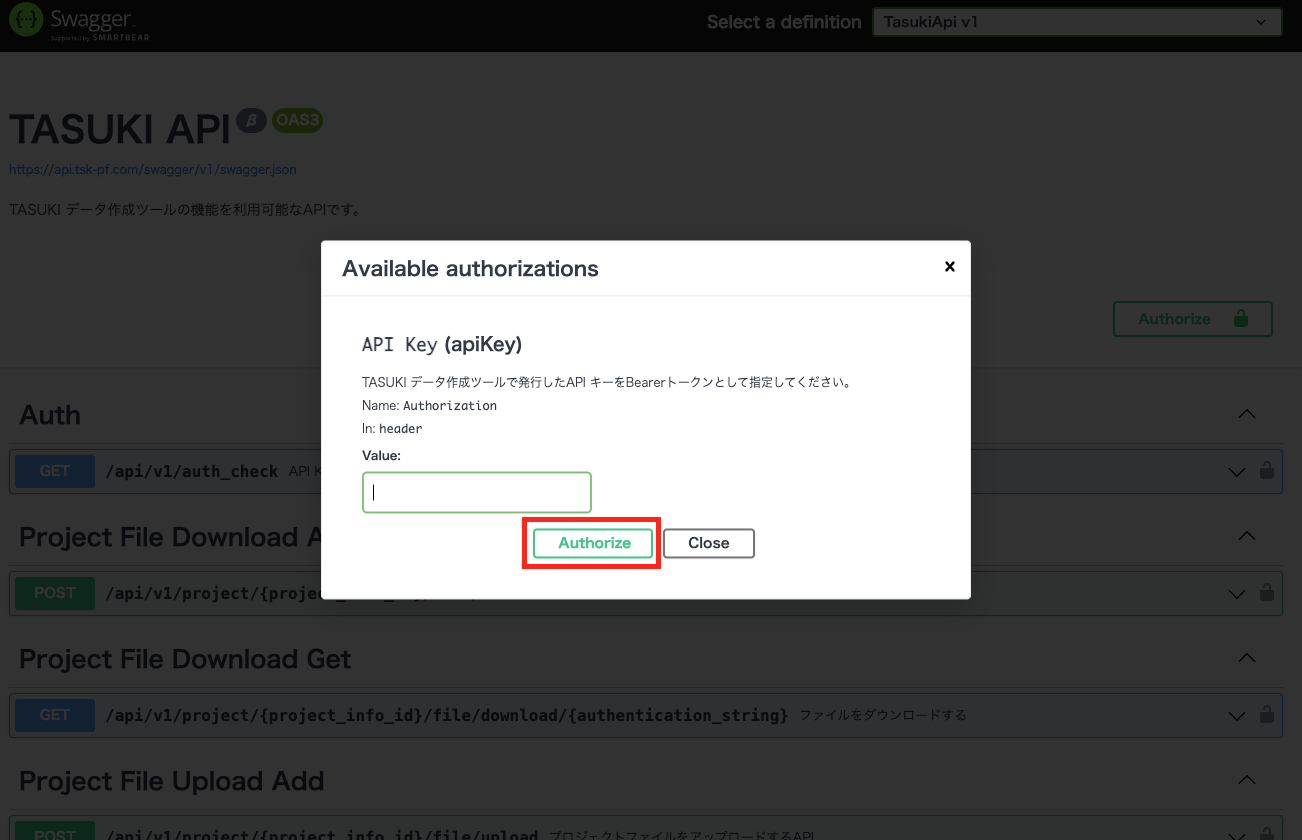Open the swagger.json URL link

[x=152, y=170]
